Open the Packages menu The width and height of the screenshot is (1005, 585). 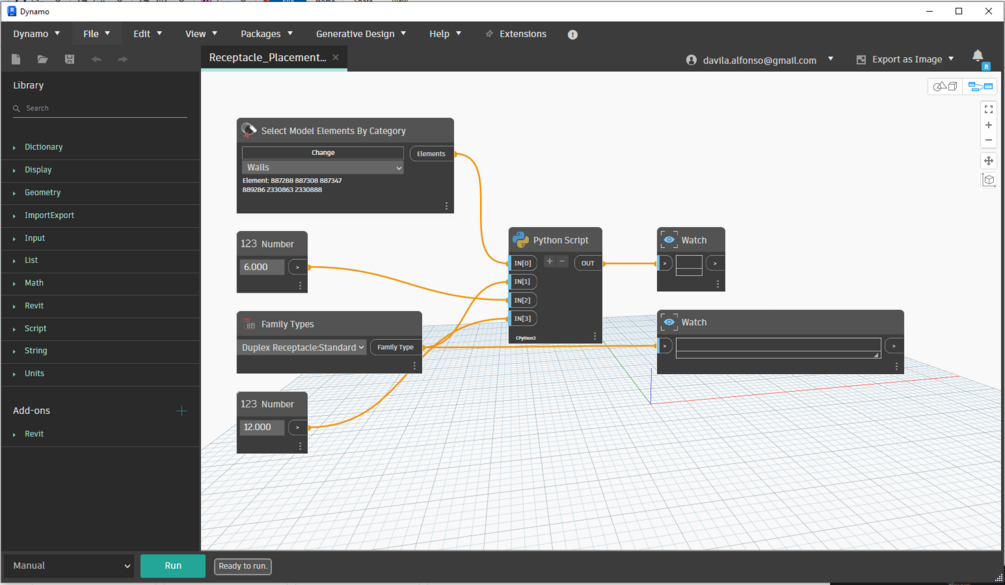267,34
